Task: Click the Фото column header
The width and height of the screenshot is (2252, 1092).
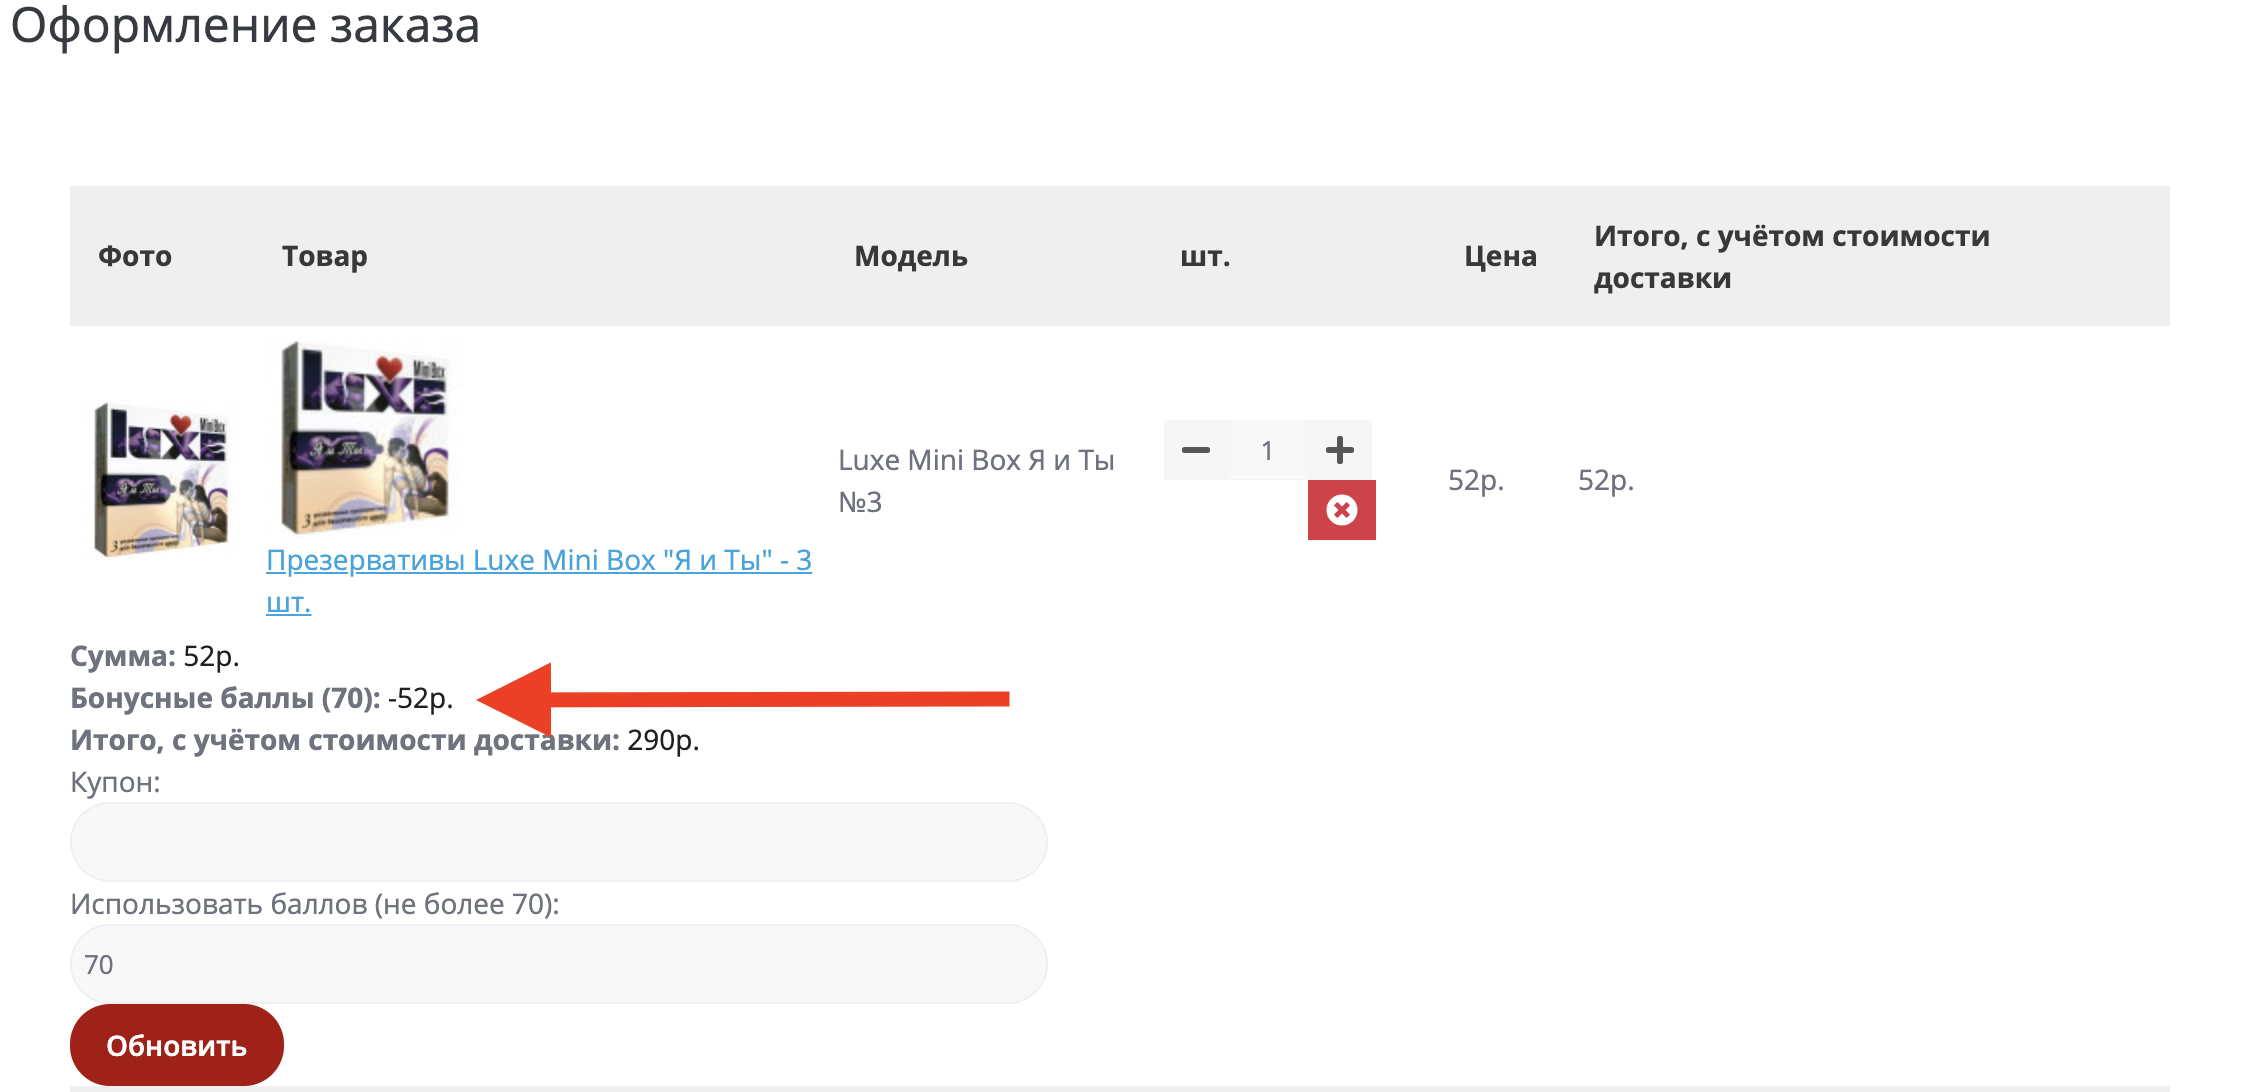Action: click(x=135, y=256)
